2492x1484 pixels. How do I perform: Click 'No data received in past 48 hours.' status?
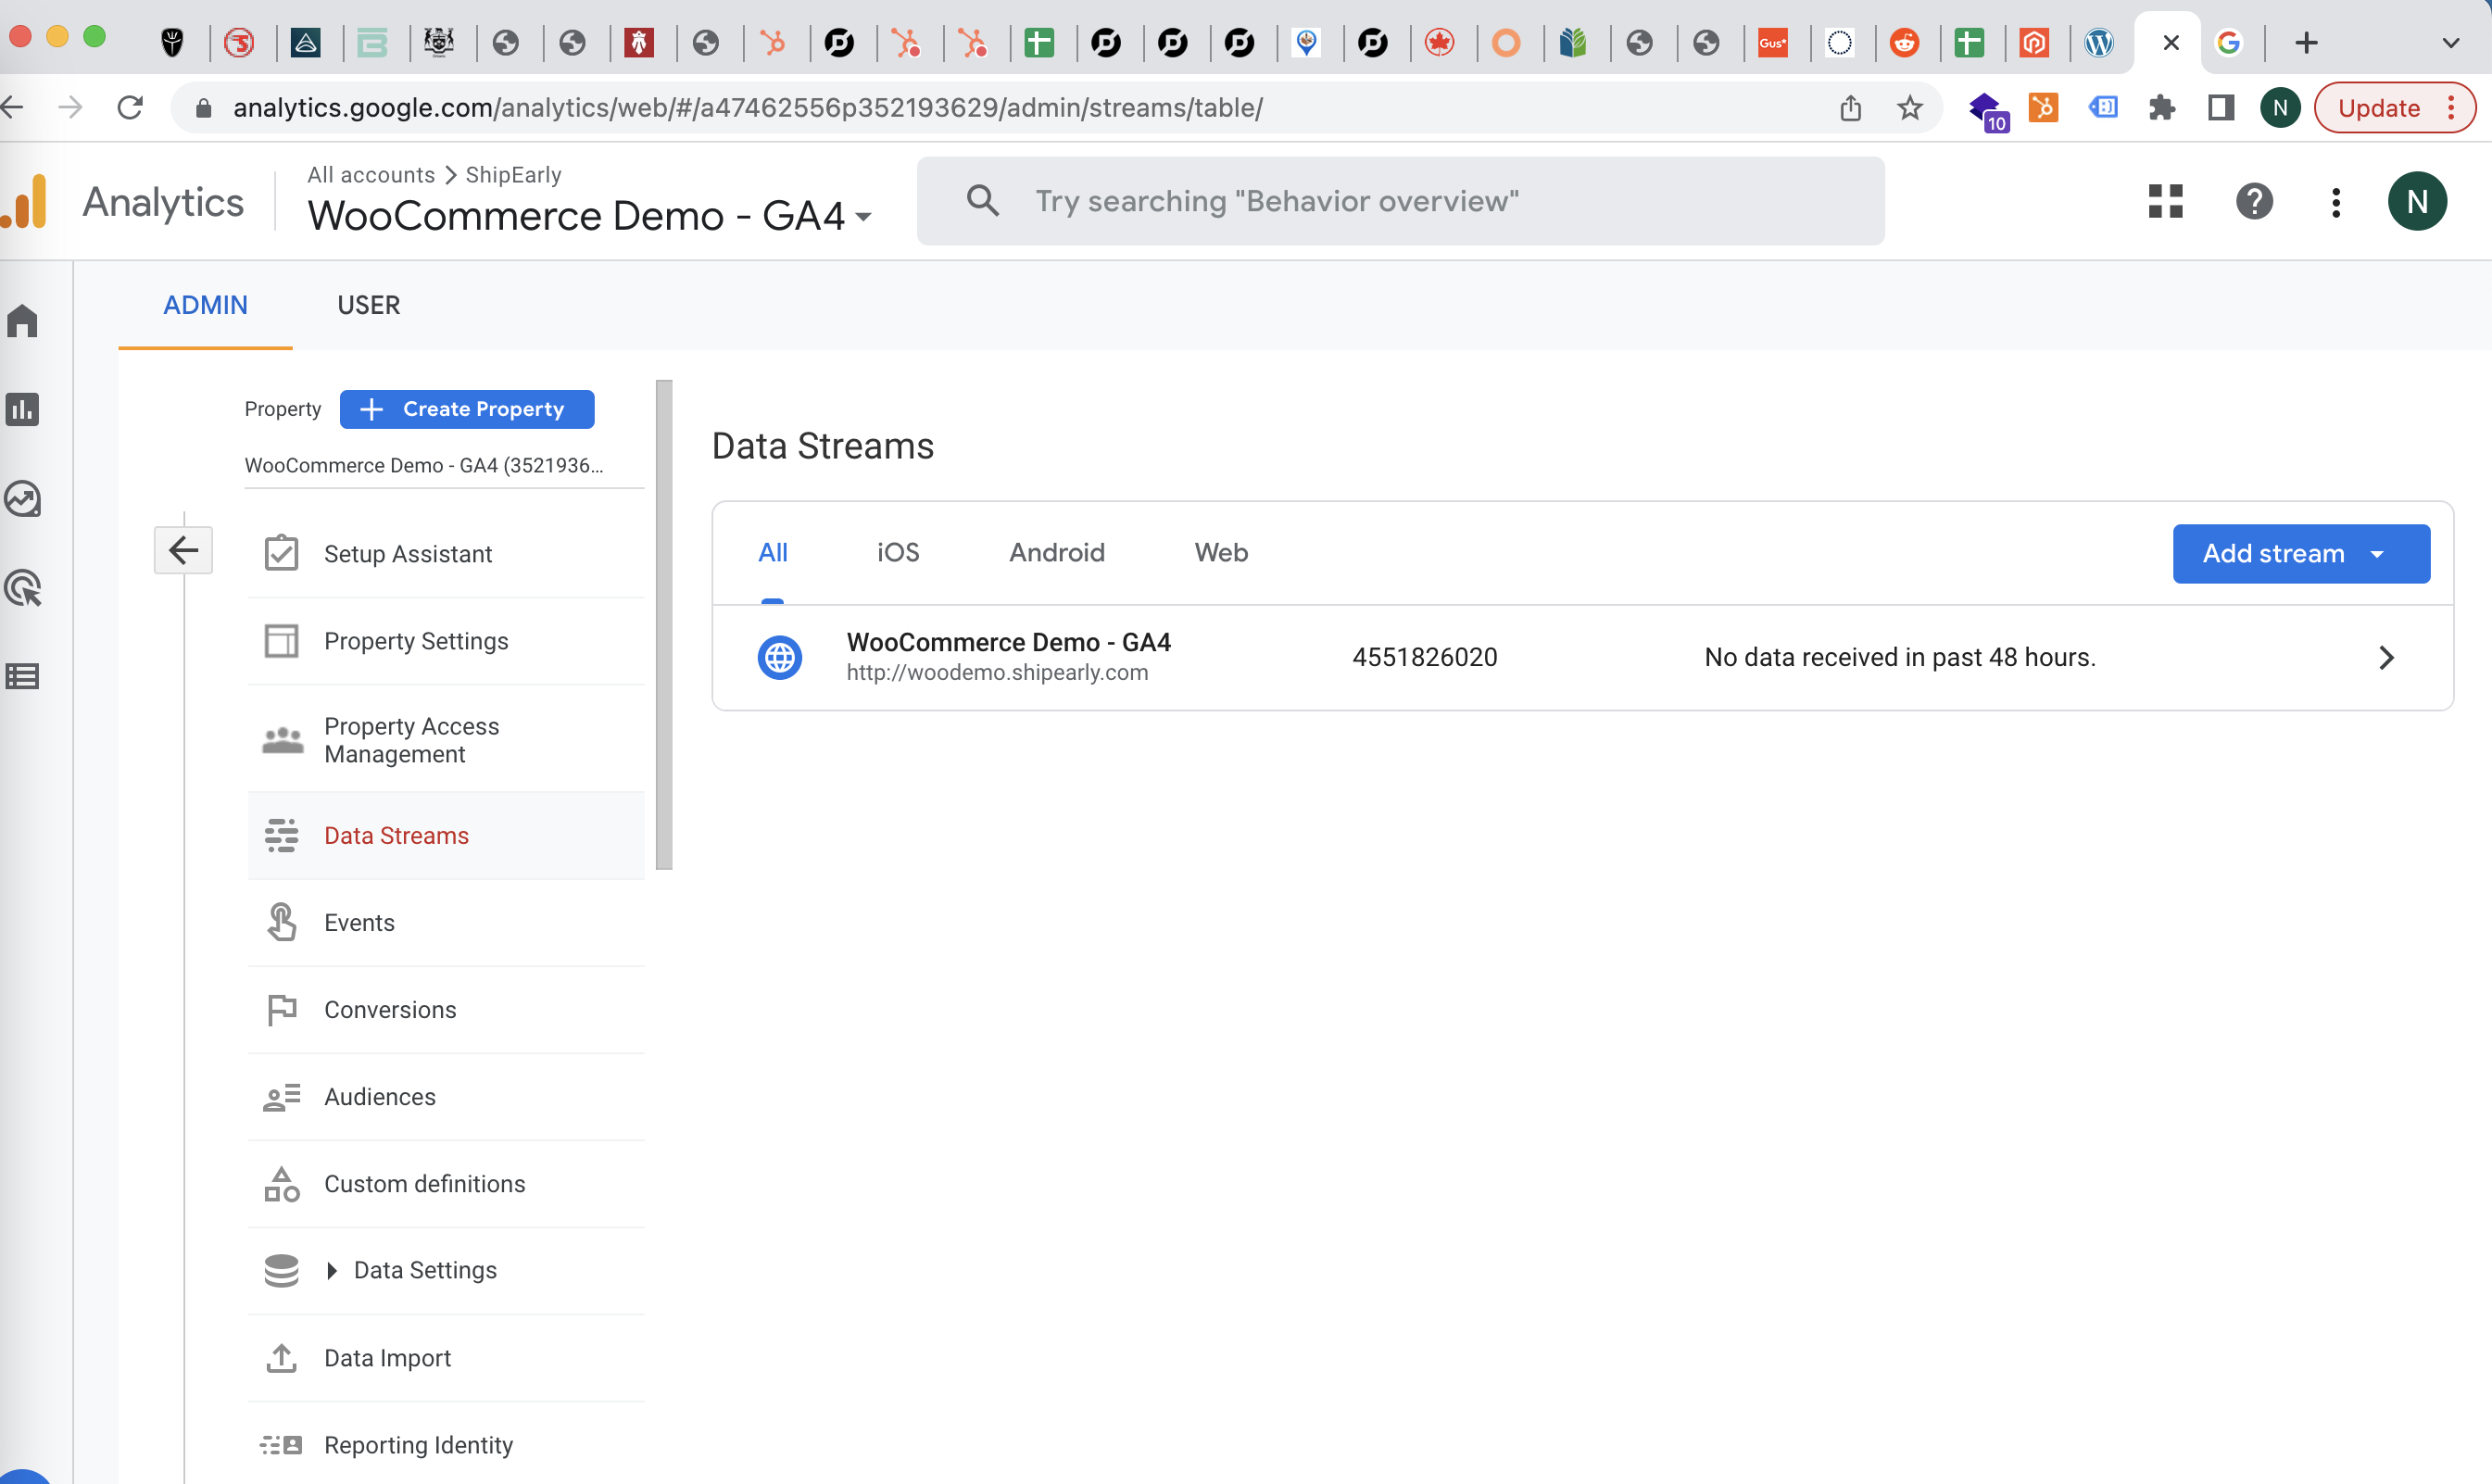tap(1900, 657)
